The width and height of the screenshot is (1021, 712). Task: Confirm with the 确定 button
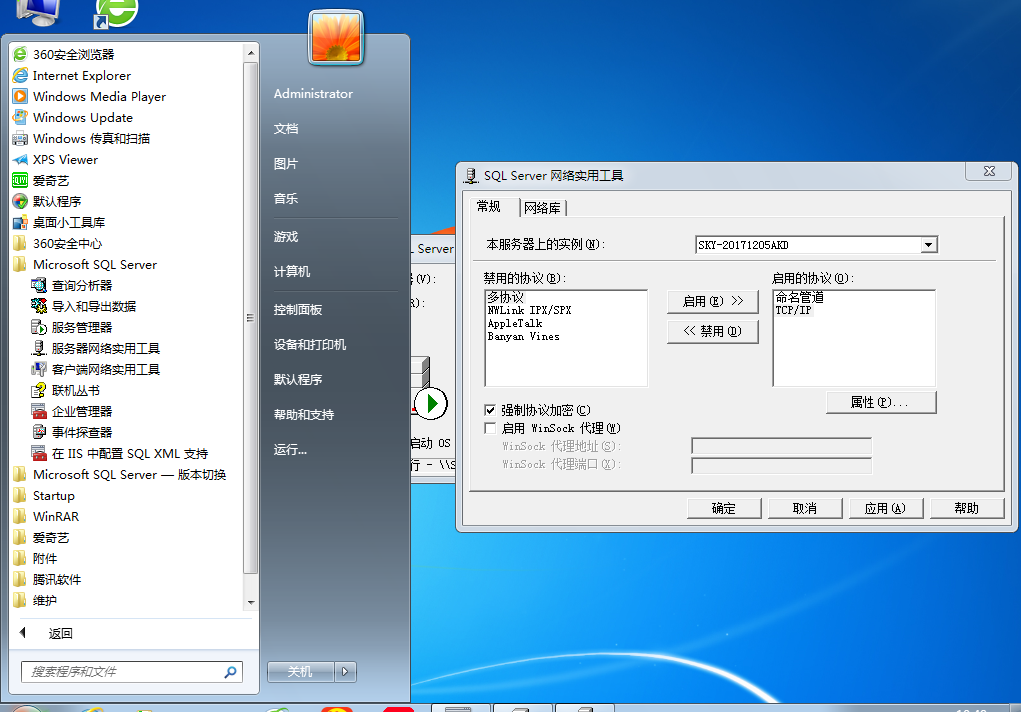pyautogui.click(x=724, y=508)
